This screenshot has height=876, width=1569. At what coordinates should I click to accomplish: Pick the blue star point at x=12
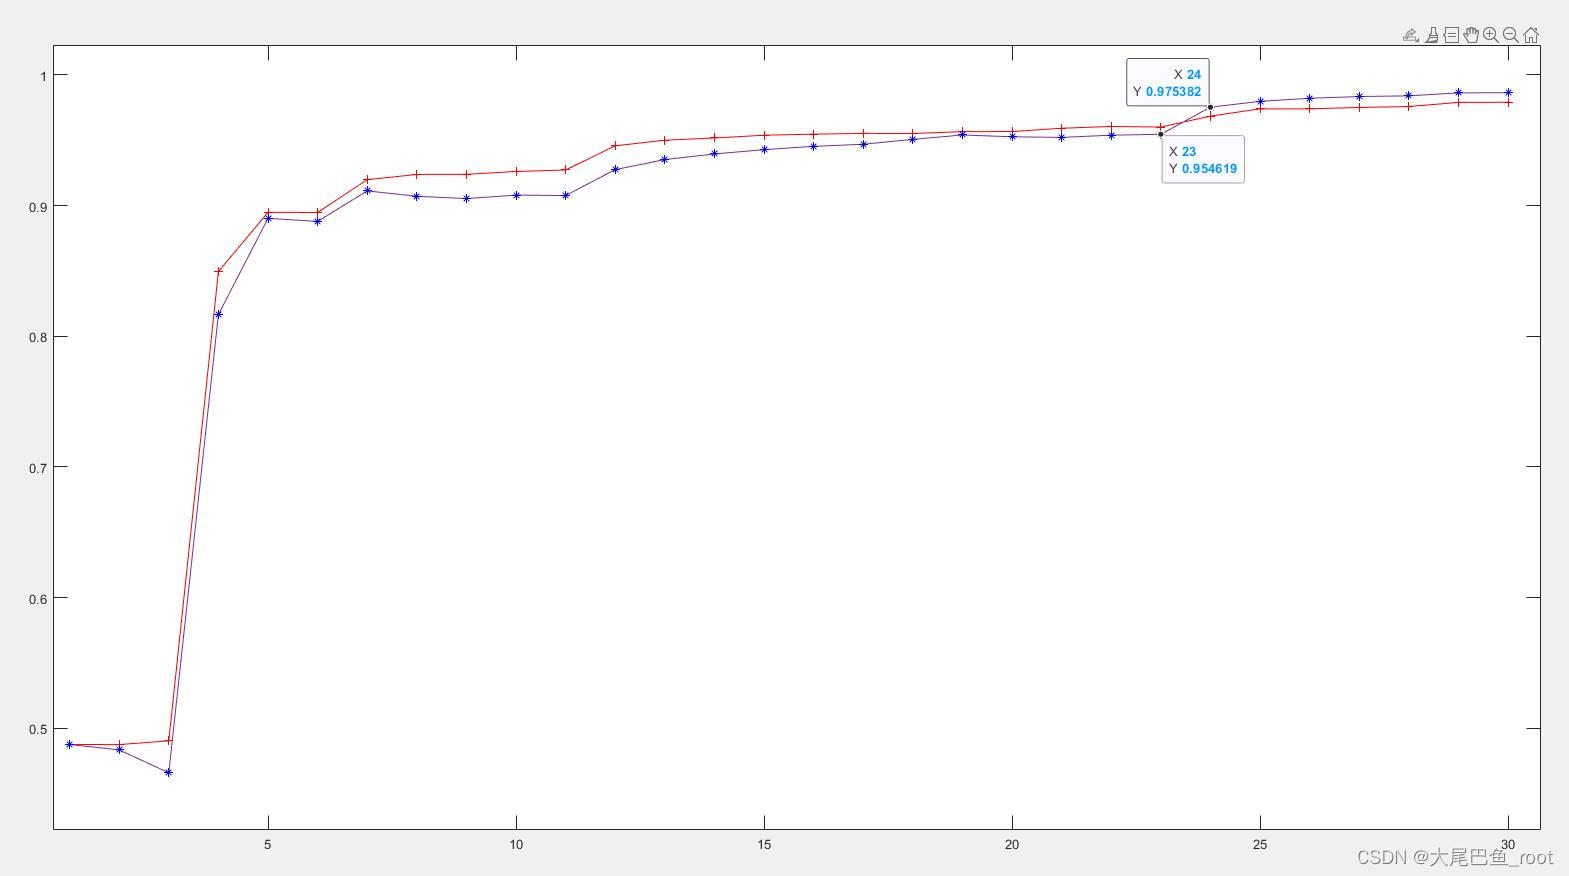(x=615, y=169)
